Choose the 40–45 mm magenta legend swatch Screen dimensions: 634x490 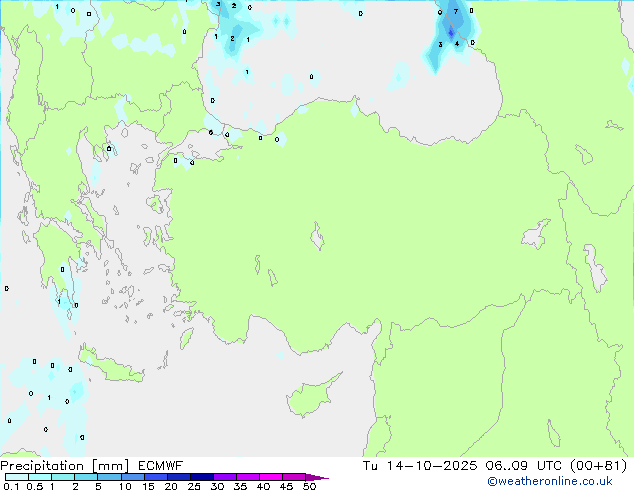tap(271, 477)
